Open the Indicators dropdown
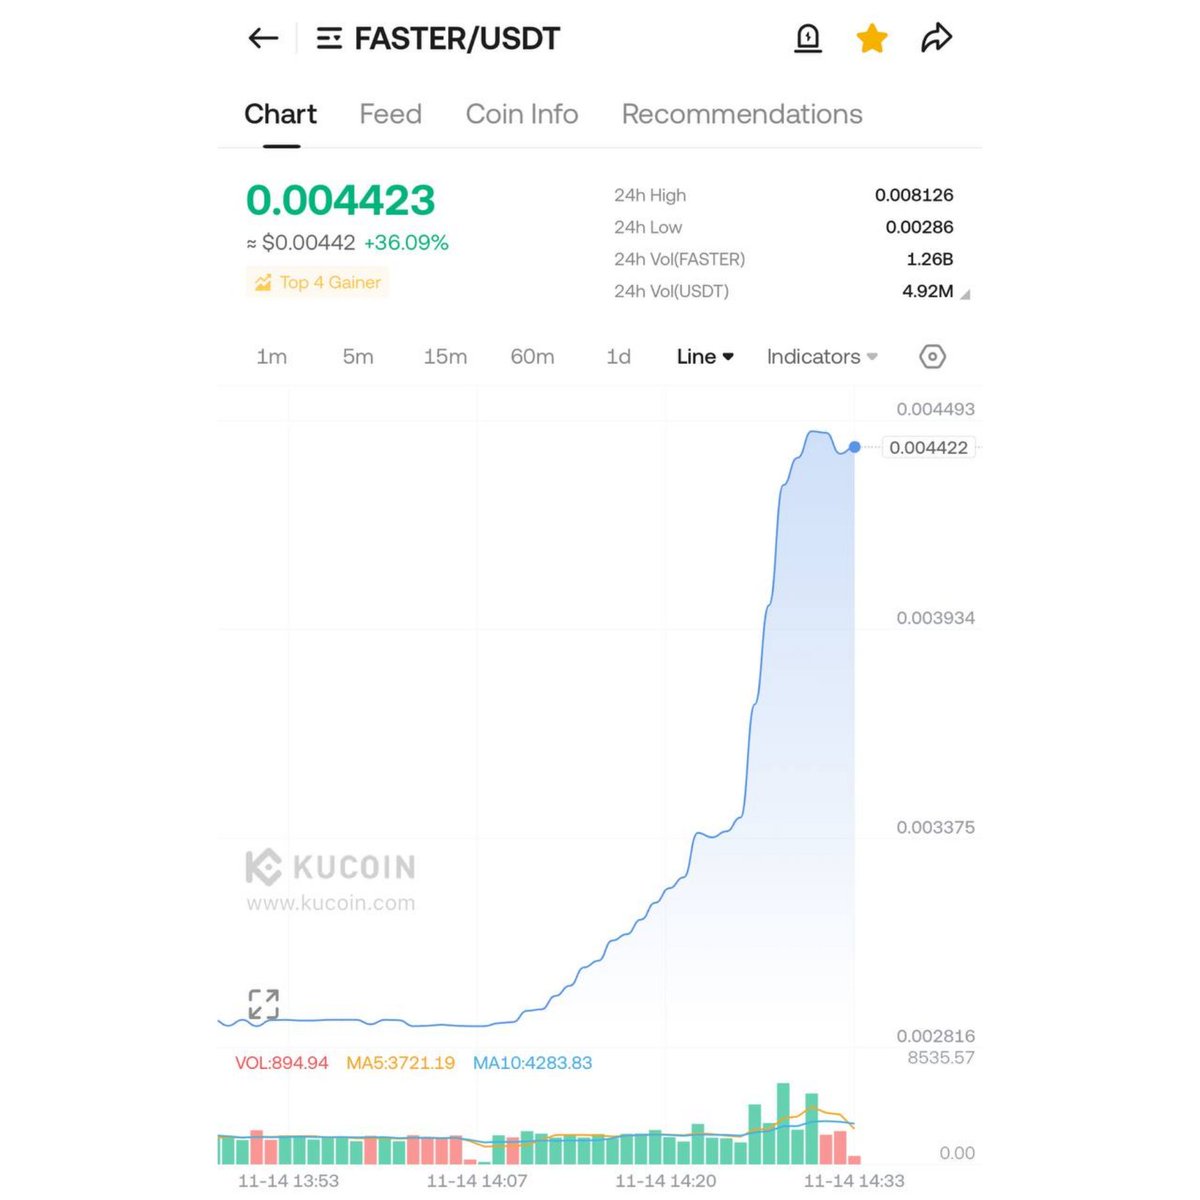Screen dimensions: 1200x1200 pyautogui.click(x=821, y=357)
